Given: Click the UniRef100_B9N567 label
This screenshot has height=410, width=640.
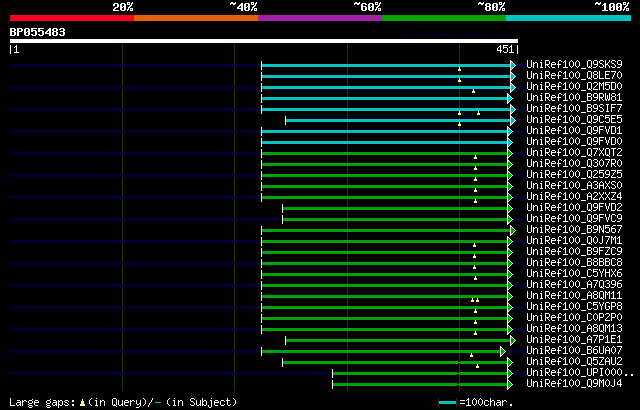Looking at the screenshot, I should click(574, 230).
